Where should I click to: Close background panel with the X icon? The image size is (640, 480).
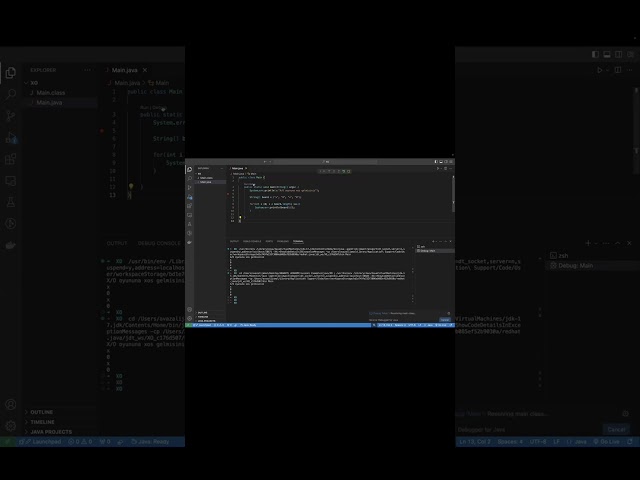pyautogui.click(x=629, y=243)
